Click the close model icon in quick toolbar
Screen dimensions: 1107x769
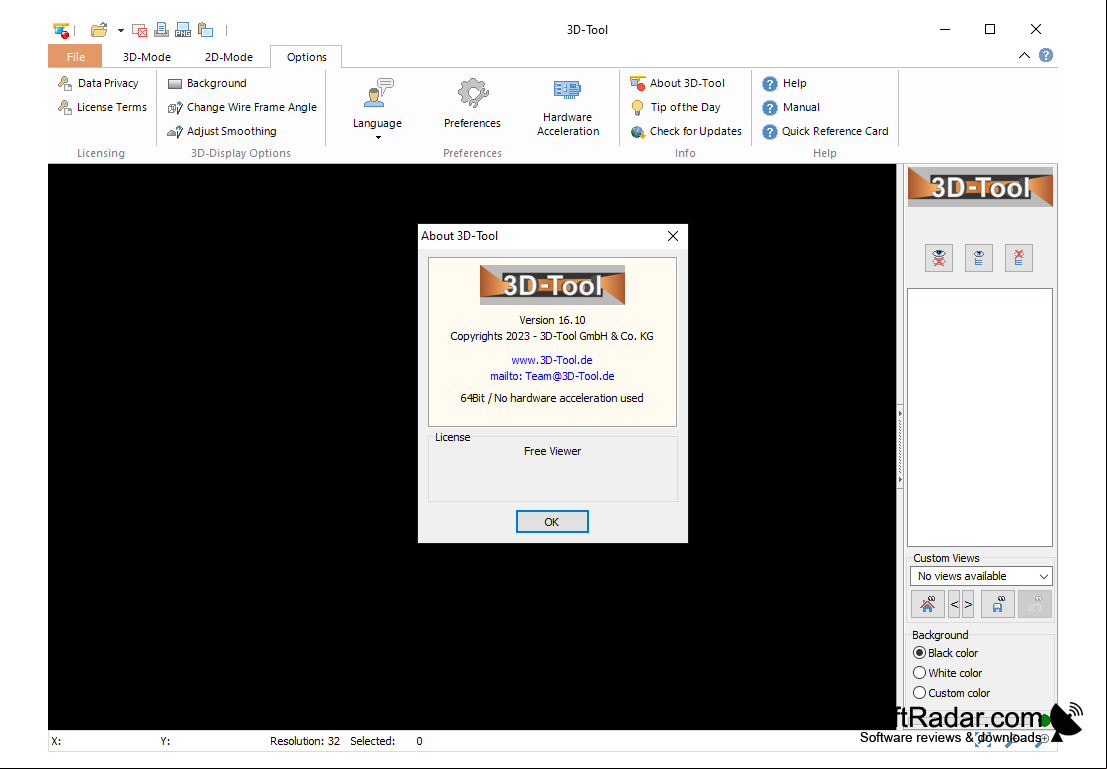140,30
